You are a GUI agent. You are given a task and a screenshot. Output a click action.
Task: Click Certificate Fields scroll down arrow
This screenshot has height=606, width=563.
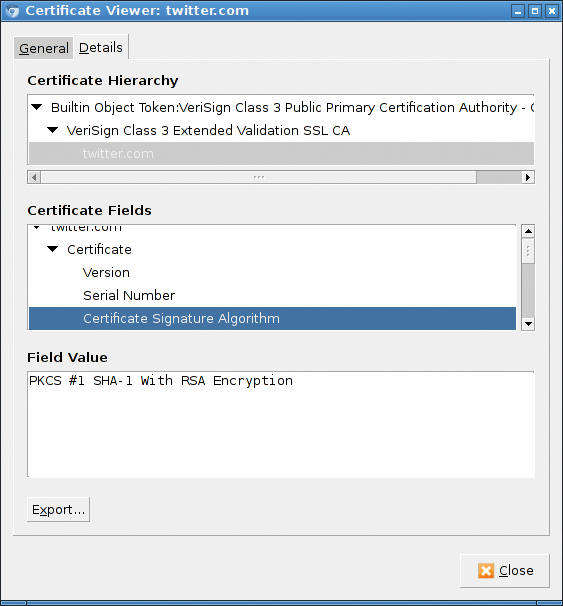point(528,323)
